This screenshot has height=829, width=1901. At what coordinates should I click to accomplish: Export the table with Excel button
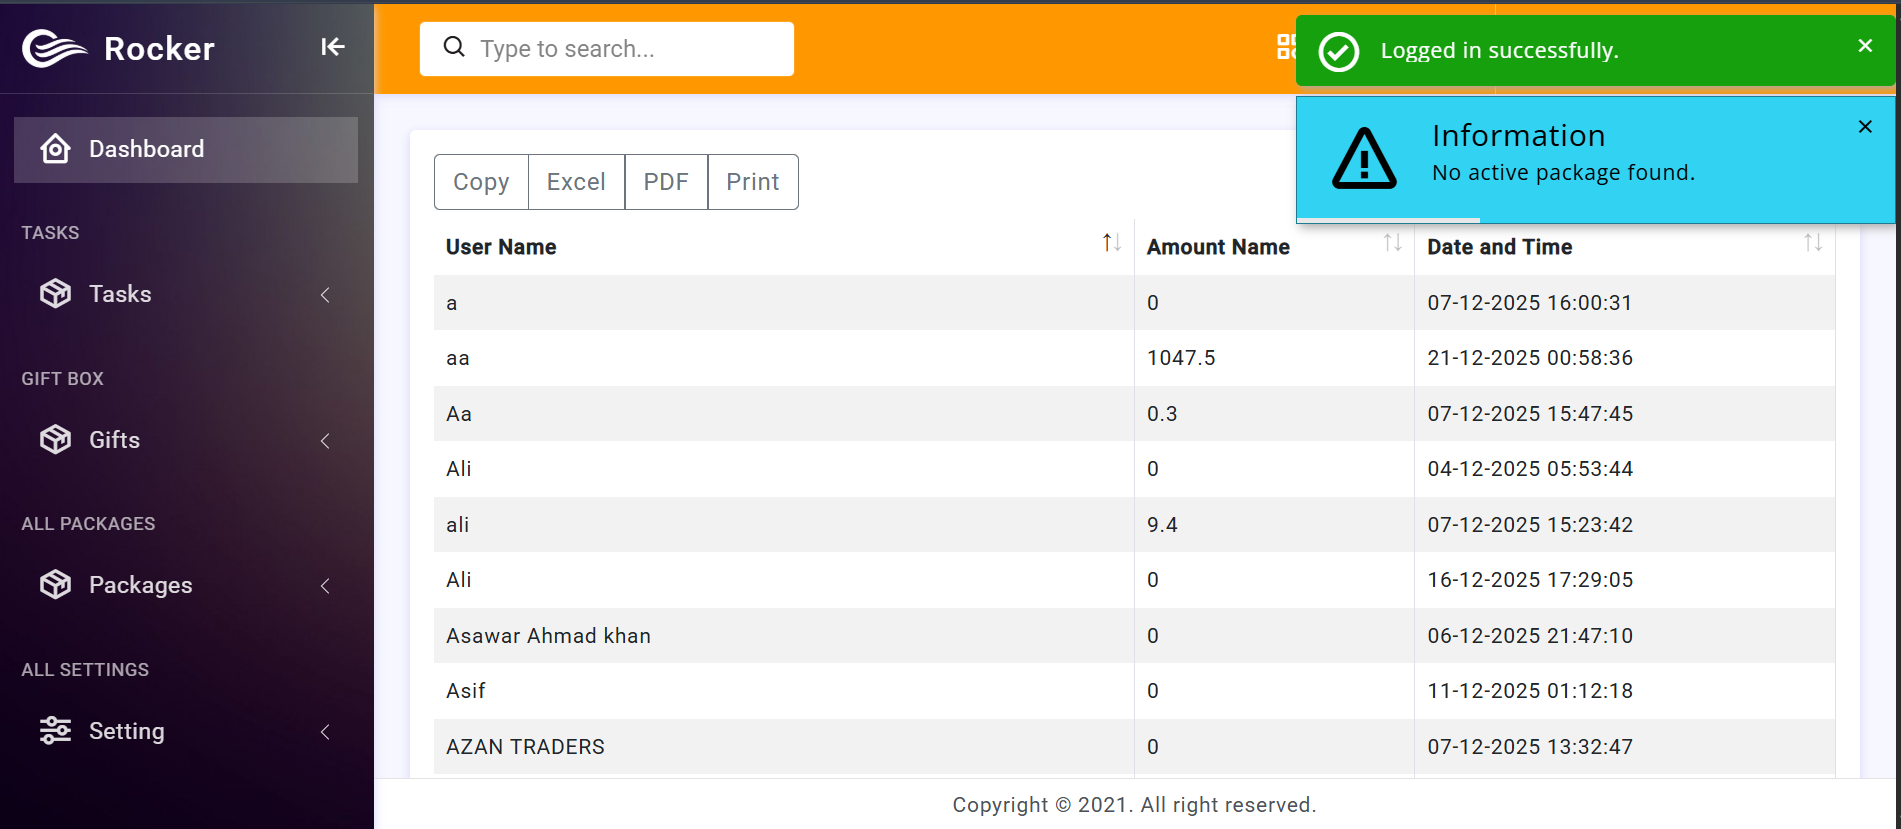pos(576,182)
